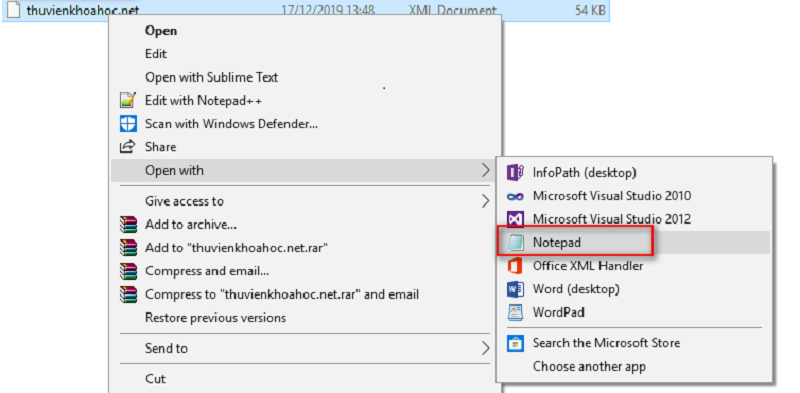The image size is (800, 393).
Task: Choose Share in the context menu
Action: 306,147
